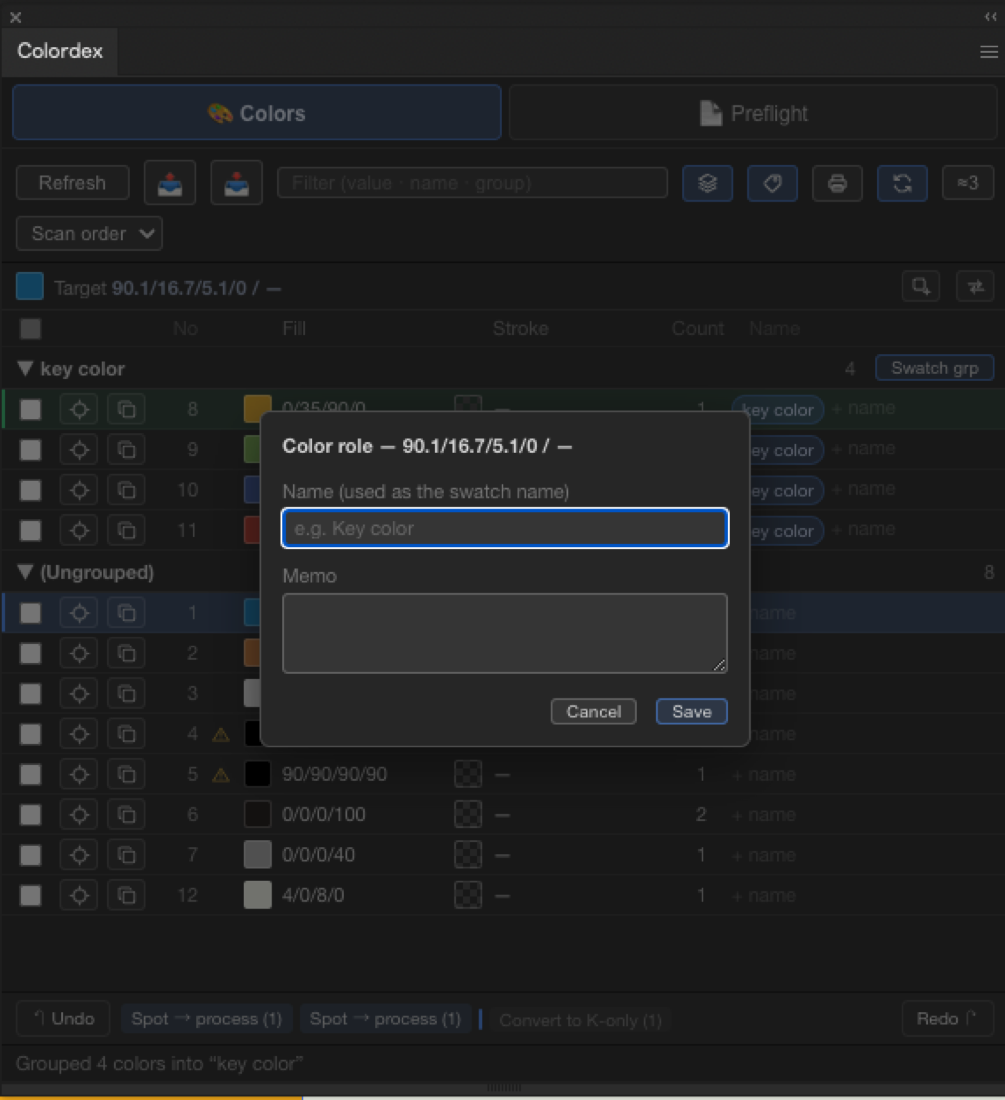Click the magnifier select icon near Target
The image size is (1005, 1100).
[x=921, y=286]
